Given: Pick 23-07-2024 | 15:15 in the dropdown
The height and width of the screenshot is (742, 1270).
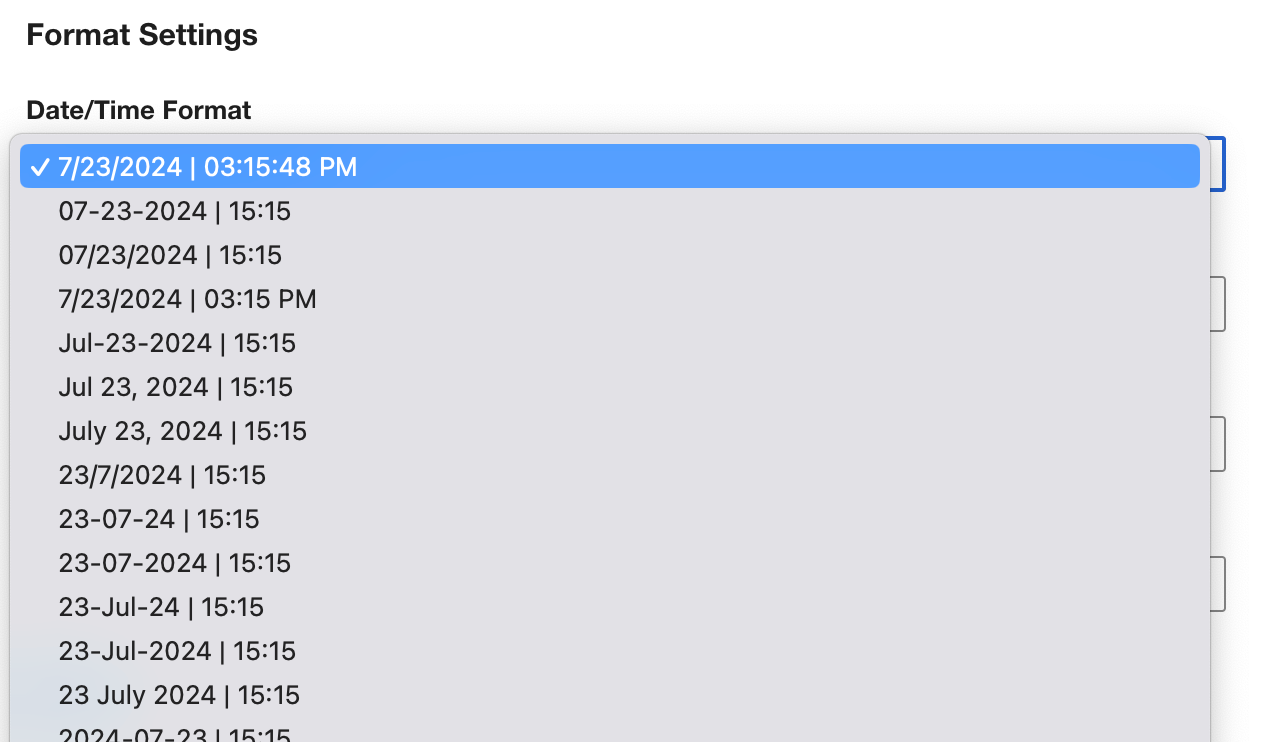Looking at the screenshot, I should click(175, 563).
